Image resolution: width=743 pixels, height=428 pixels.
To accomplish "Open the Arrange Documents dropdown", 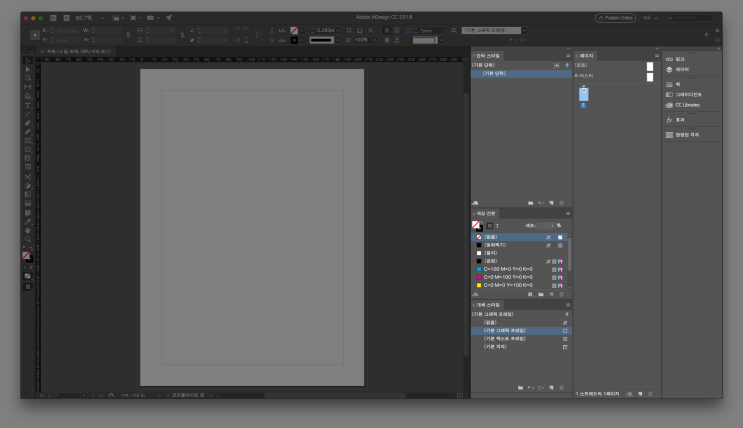I will pos(153,18).
